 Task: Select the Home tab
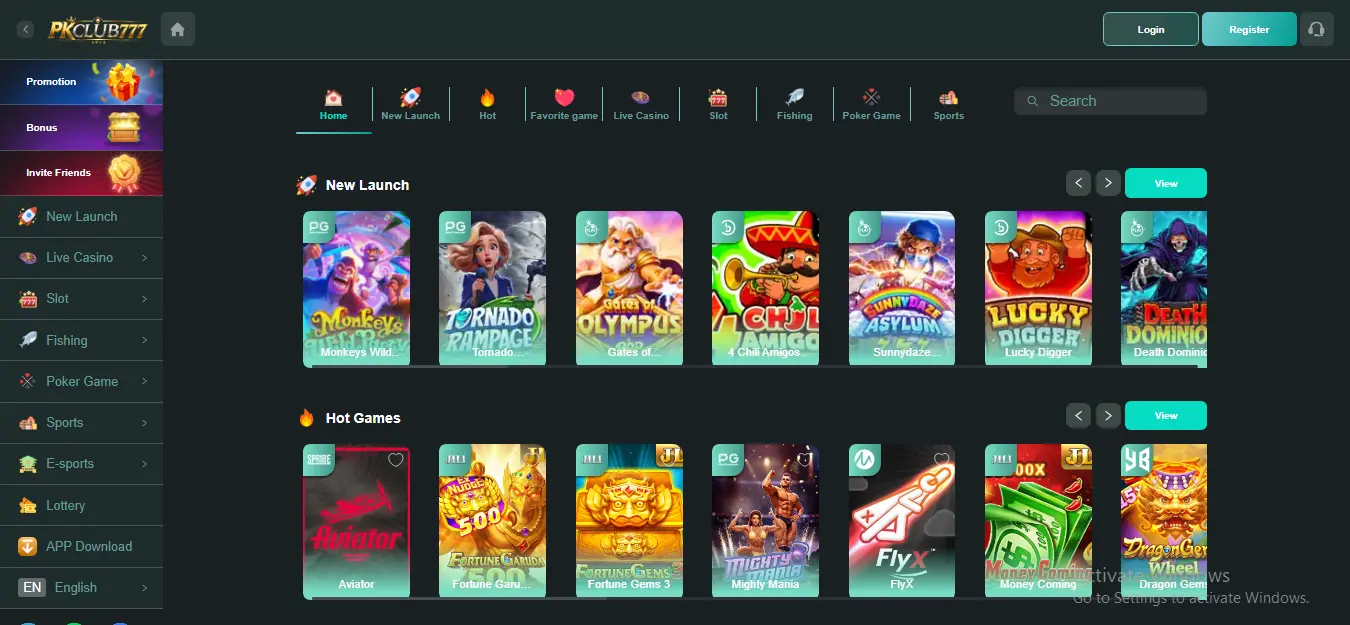[x=333, y=105]
